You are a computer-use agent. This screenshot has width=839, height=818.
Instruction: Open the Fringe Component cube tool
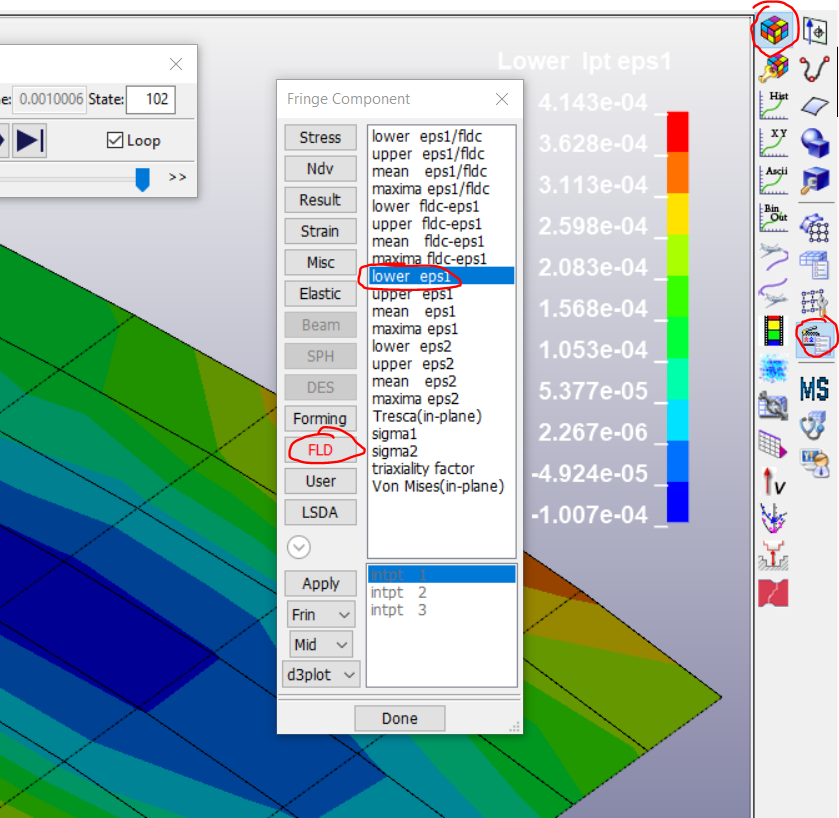click(x=774, y=30)
